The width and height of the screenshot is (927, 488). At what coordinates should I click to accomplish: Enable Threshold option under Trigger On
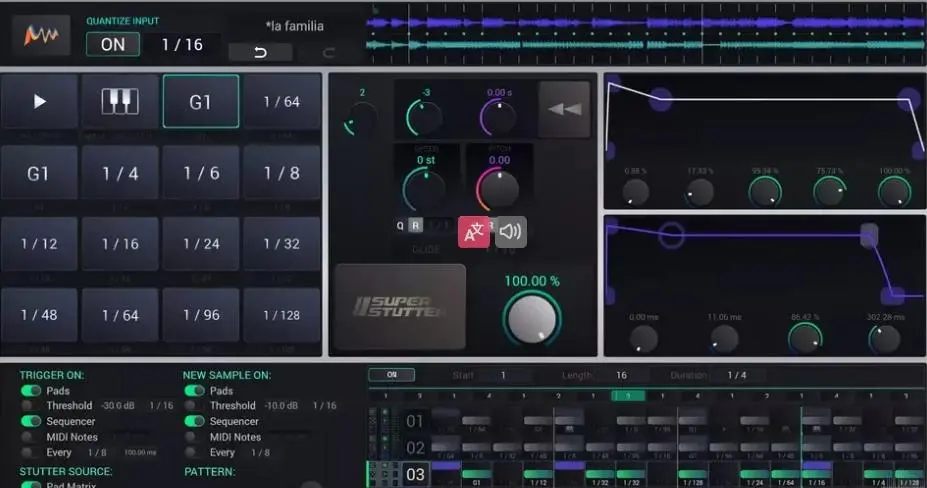pos(27,406)
